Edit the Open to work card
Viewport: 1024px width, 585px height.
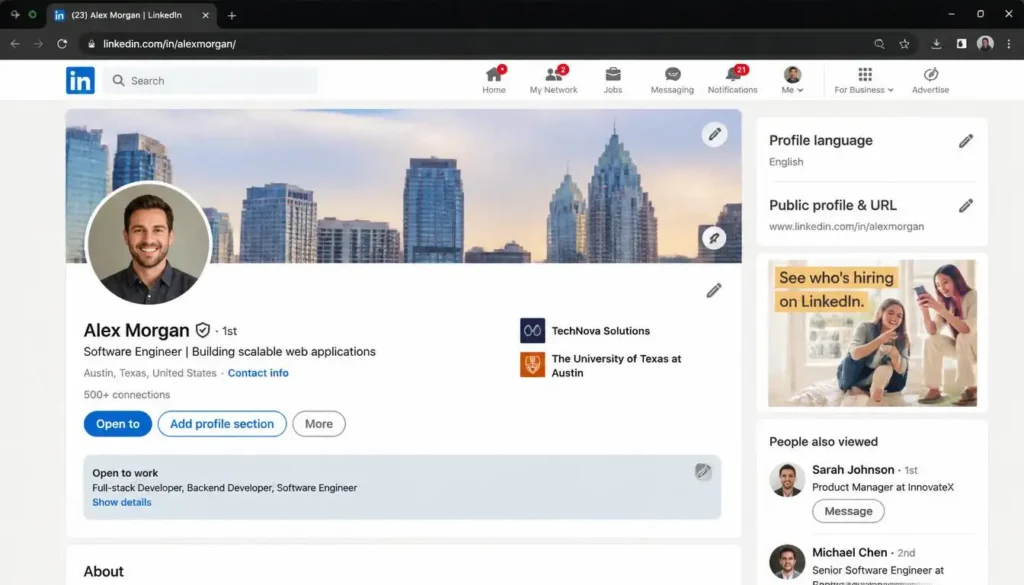[703, 471]
